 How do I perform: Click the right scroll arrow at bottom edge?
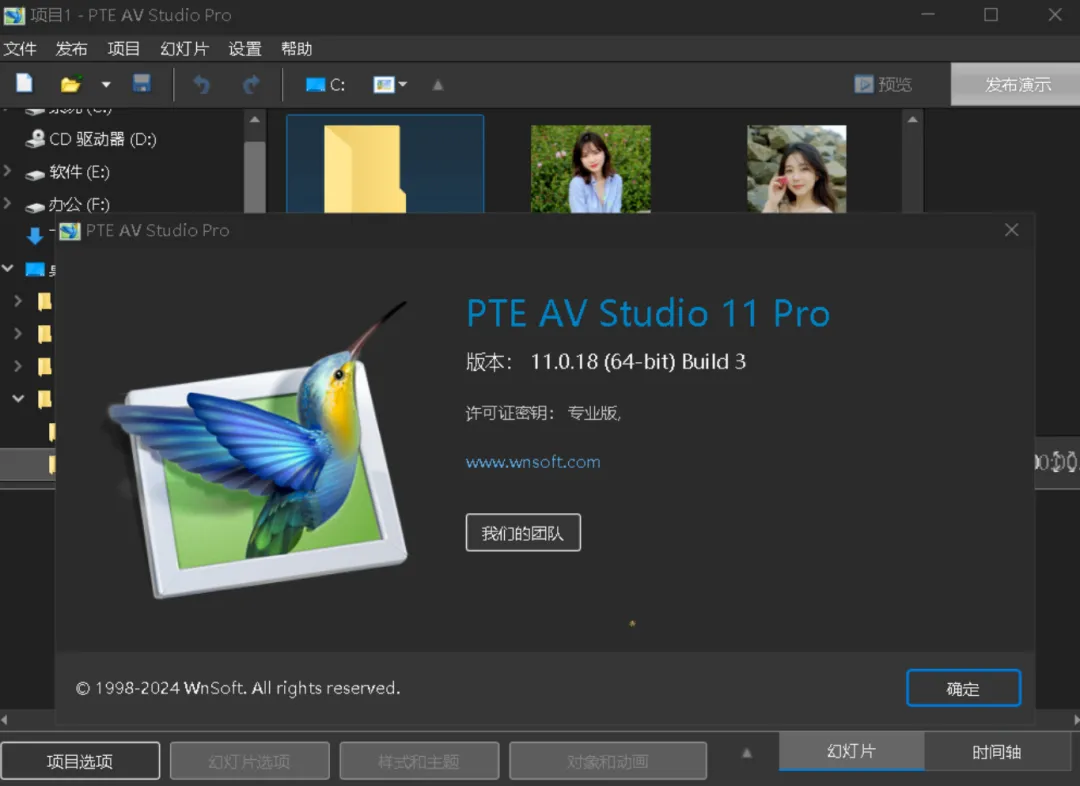point(1076,720)
